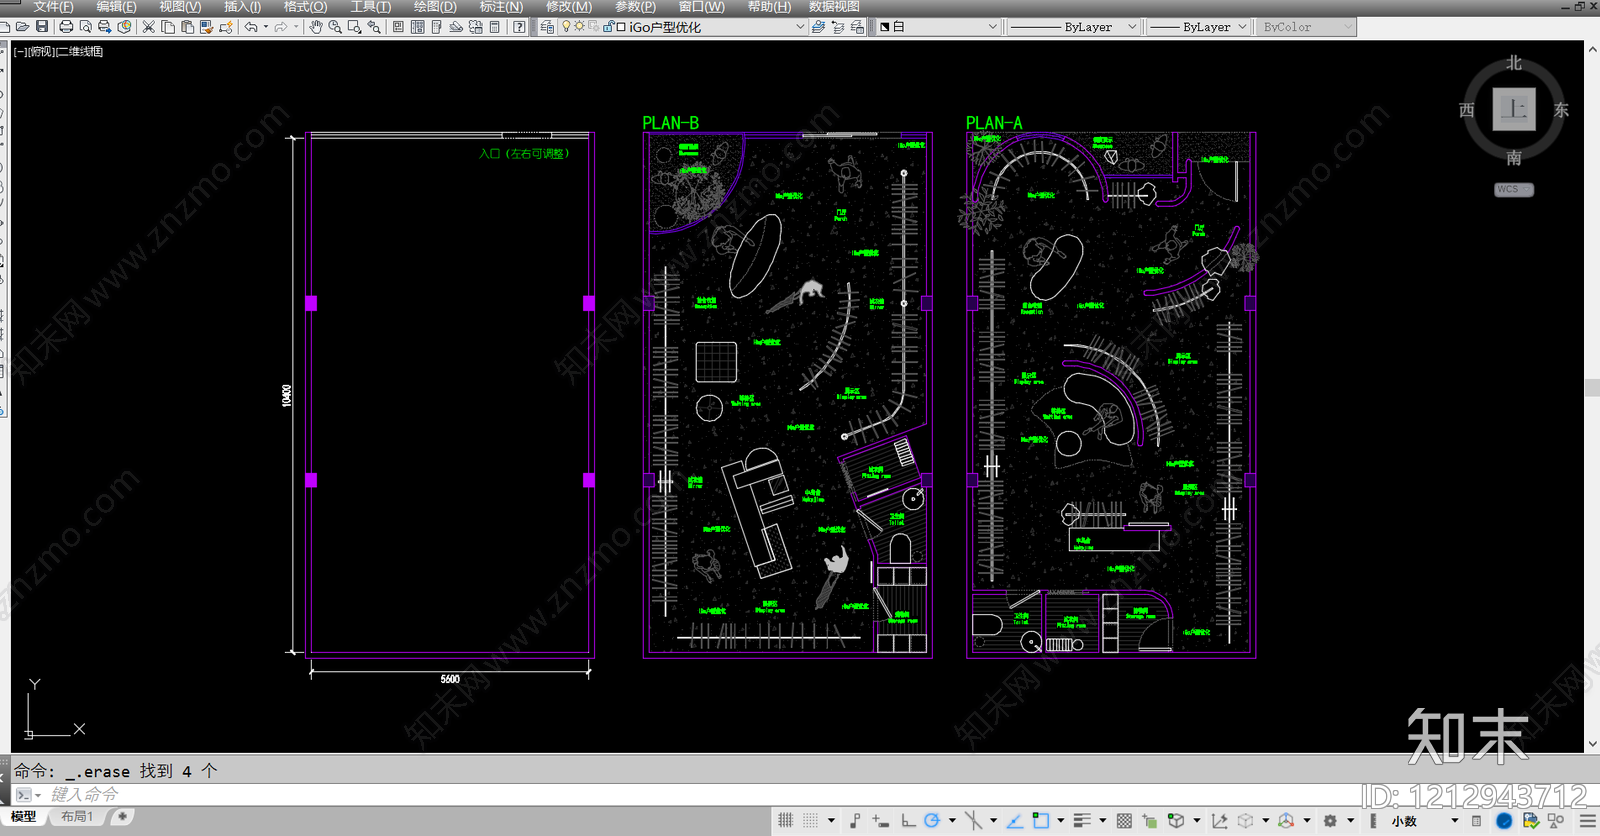This screenshot has width=1600, height=836.
Task: Click the 东 east label on ViewCube compass
Action: [x=1561, y=110]
